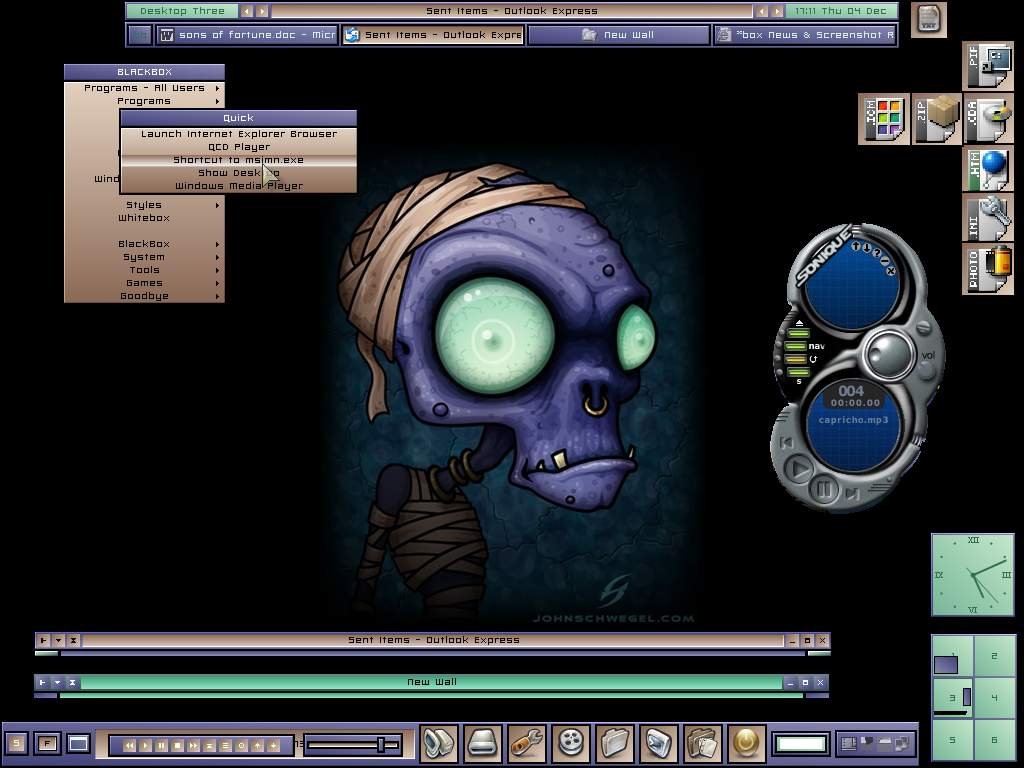The width and height of the screenshot is (1024, 768).
Task: Switch to New Wall taskbar button
Action: tap(618, 35)
